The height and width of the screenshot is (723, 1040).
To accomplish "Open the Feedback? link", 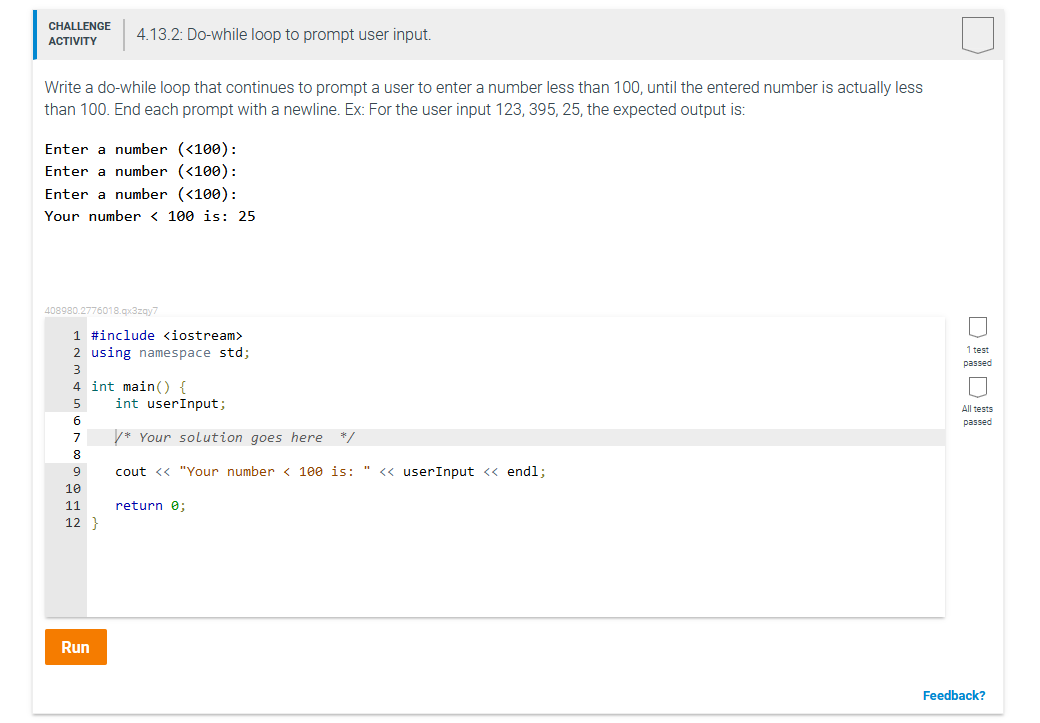I will coord(954,695).
